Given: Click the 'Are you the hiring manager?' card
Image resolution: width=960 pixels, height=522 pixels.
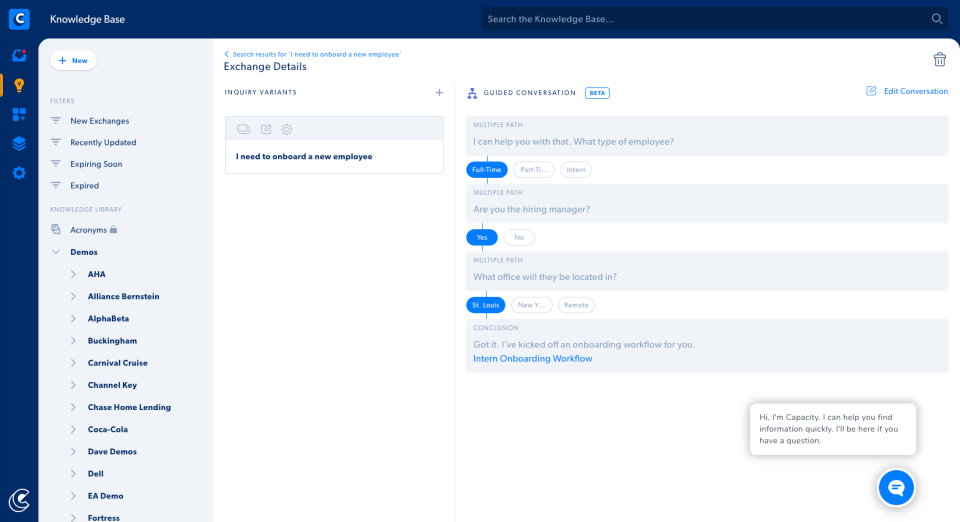Looking at the screenshot, I should pos(707,204).
